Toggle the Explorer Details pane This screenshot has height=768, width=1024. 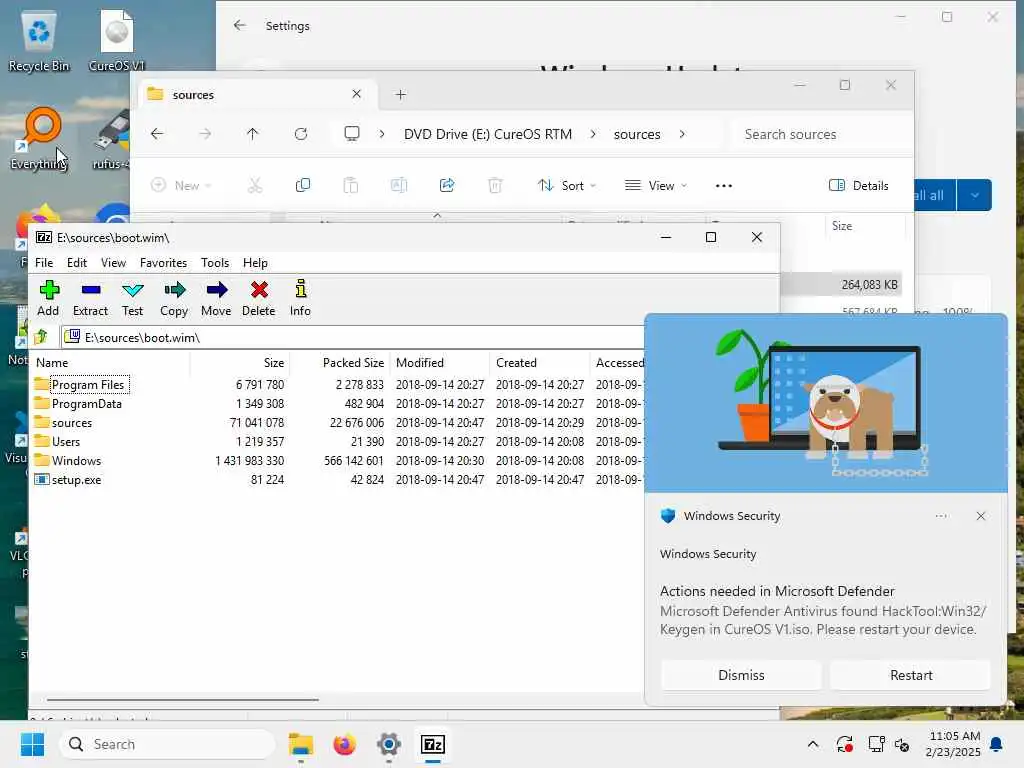coord(859,185)
